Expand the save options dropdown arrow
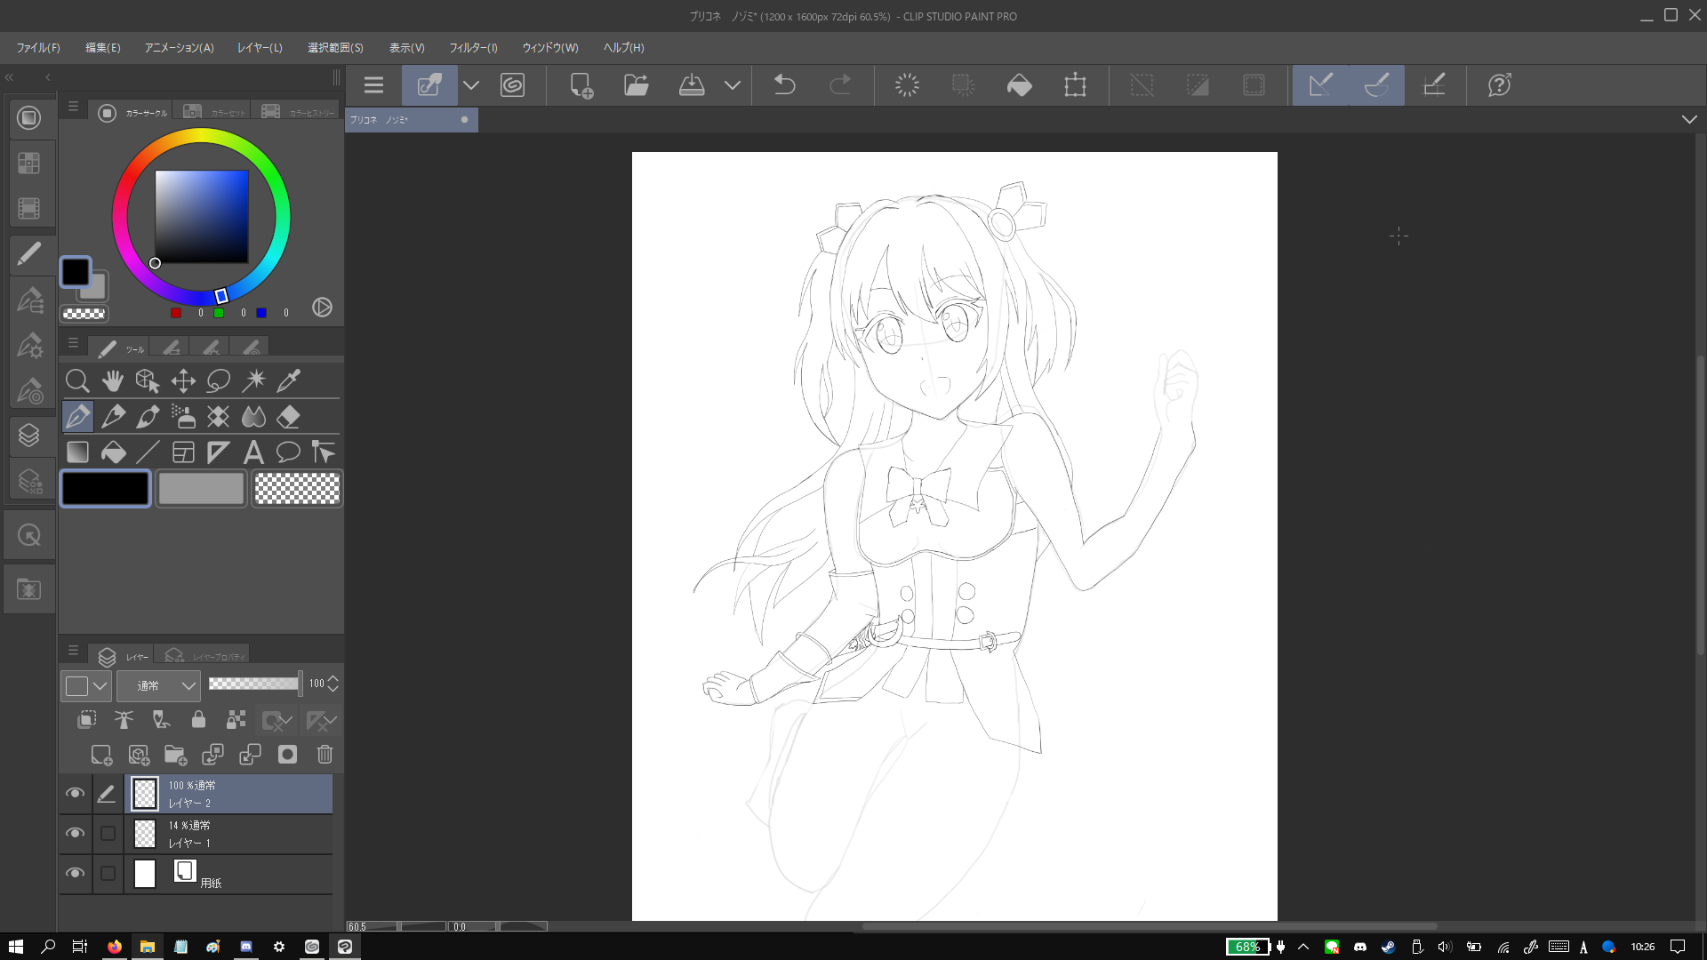The height and width of the screenshot is (960, 1707). tap(732, 86)
